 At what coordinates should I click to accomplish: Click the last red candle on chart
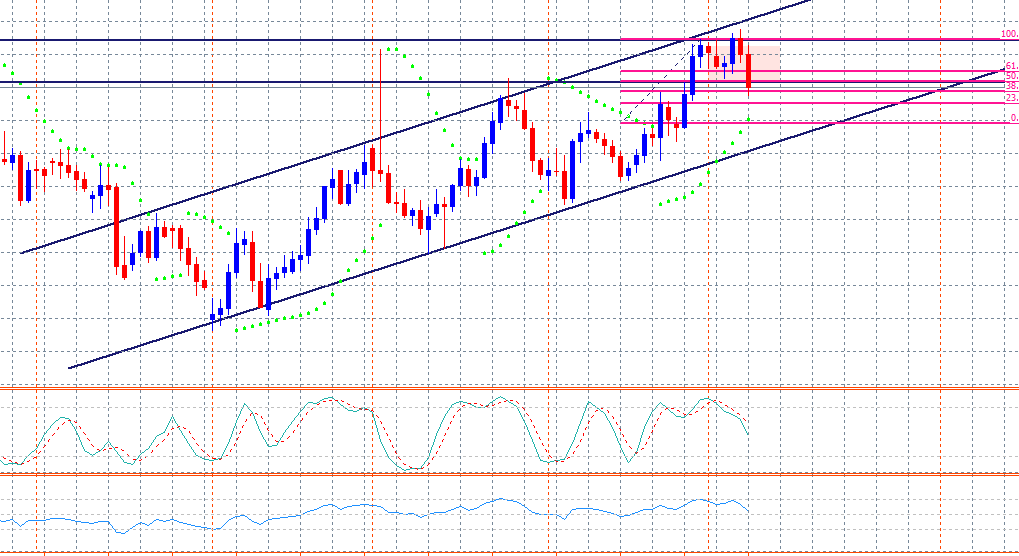click(x=749, y=70)
